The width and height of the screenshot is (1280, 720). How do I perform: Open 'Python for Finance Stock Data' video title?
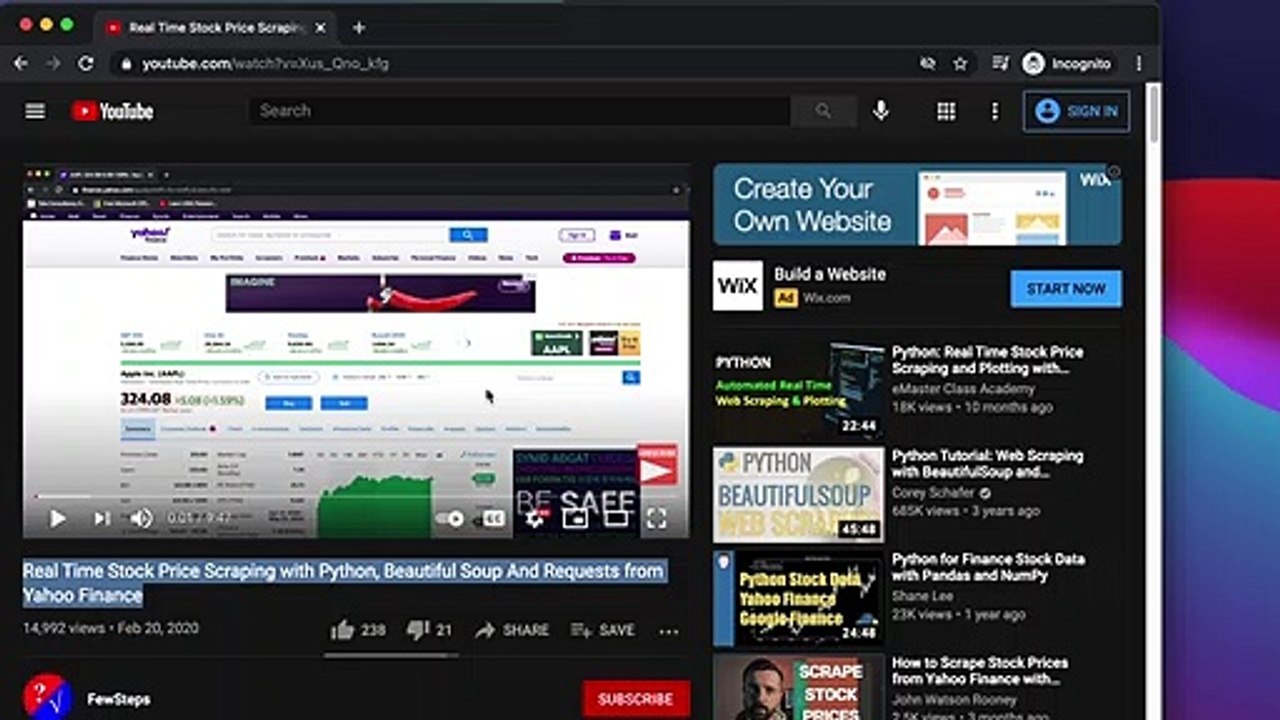988,567
